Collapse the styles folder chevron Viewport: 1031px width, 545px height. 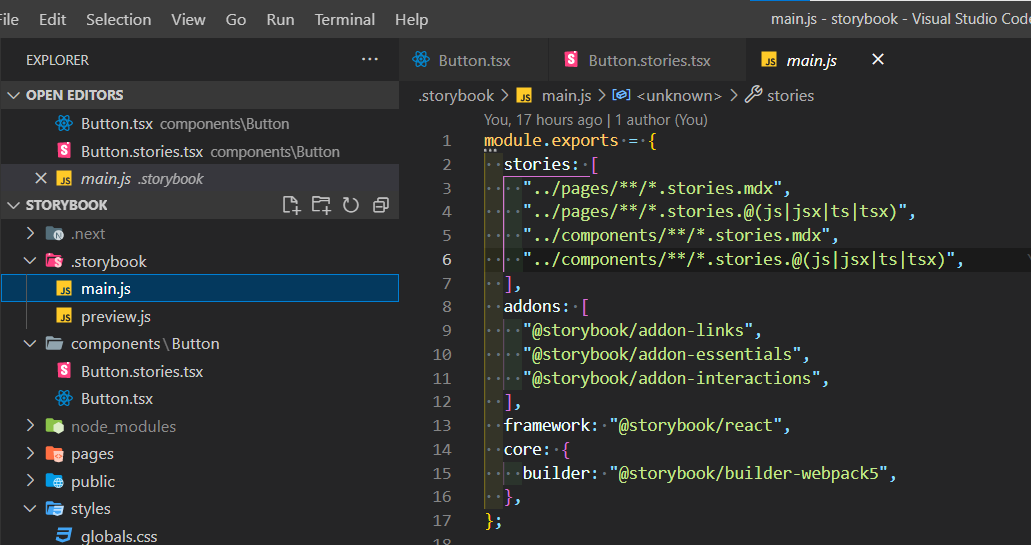30,509
